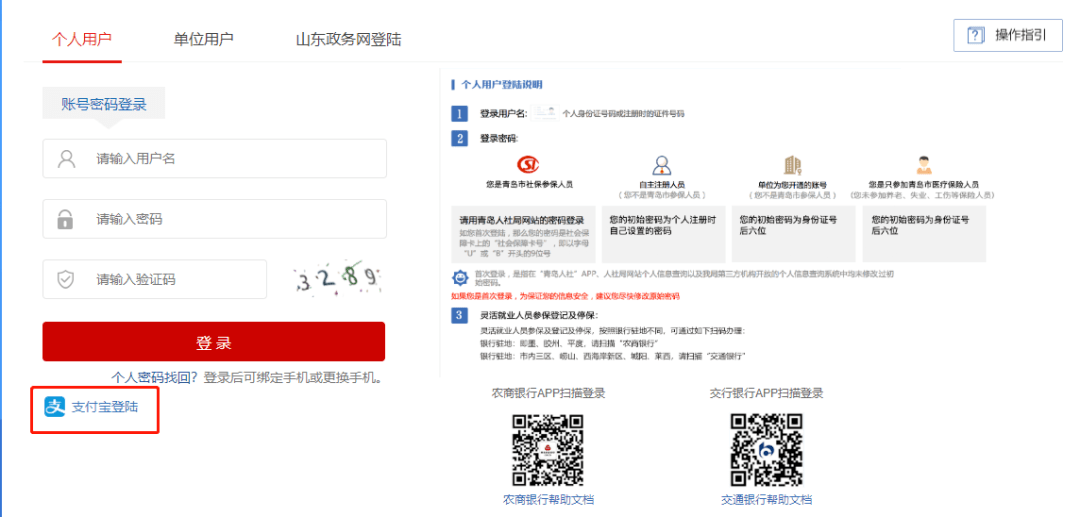Viewport: 1080px width, 517px height.
Task: Open 农商银行帮助文档 link
Action: pos(549,500)
